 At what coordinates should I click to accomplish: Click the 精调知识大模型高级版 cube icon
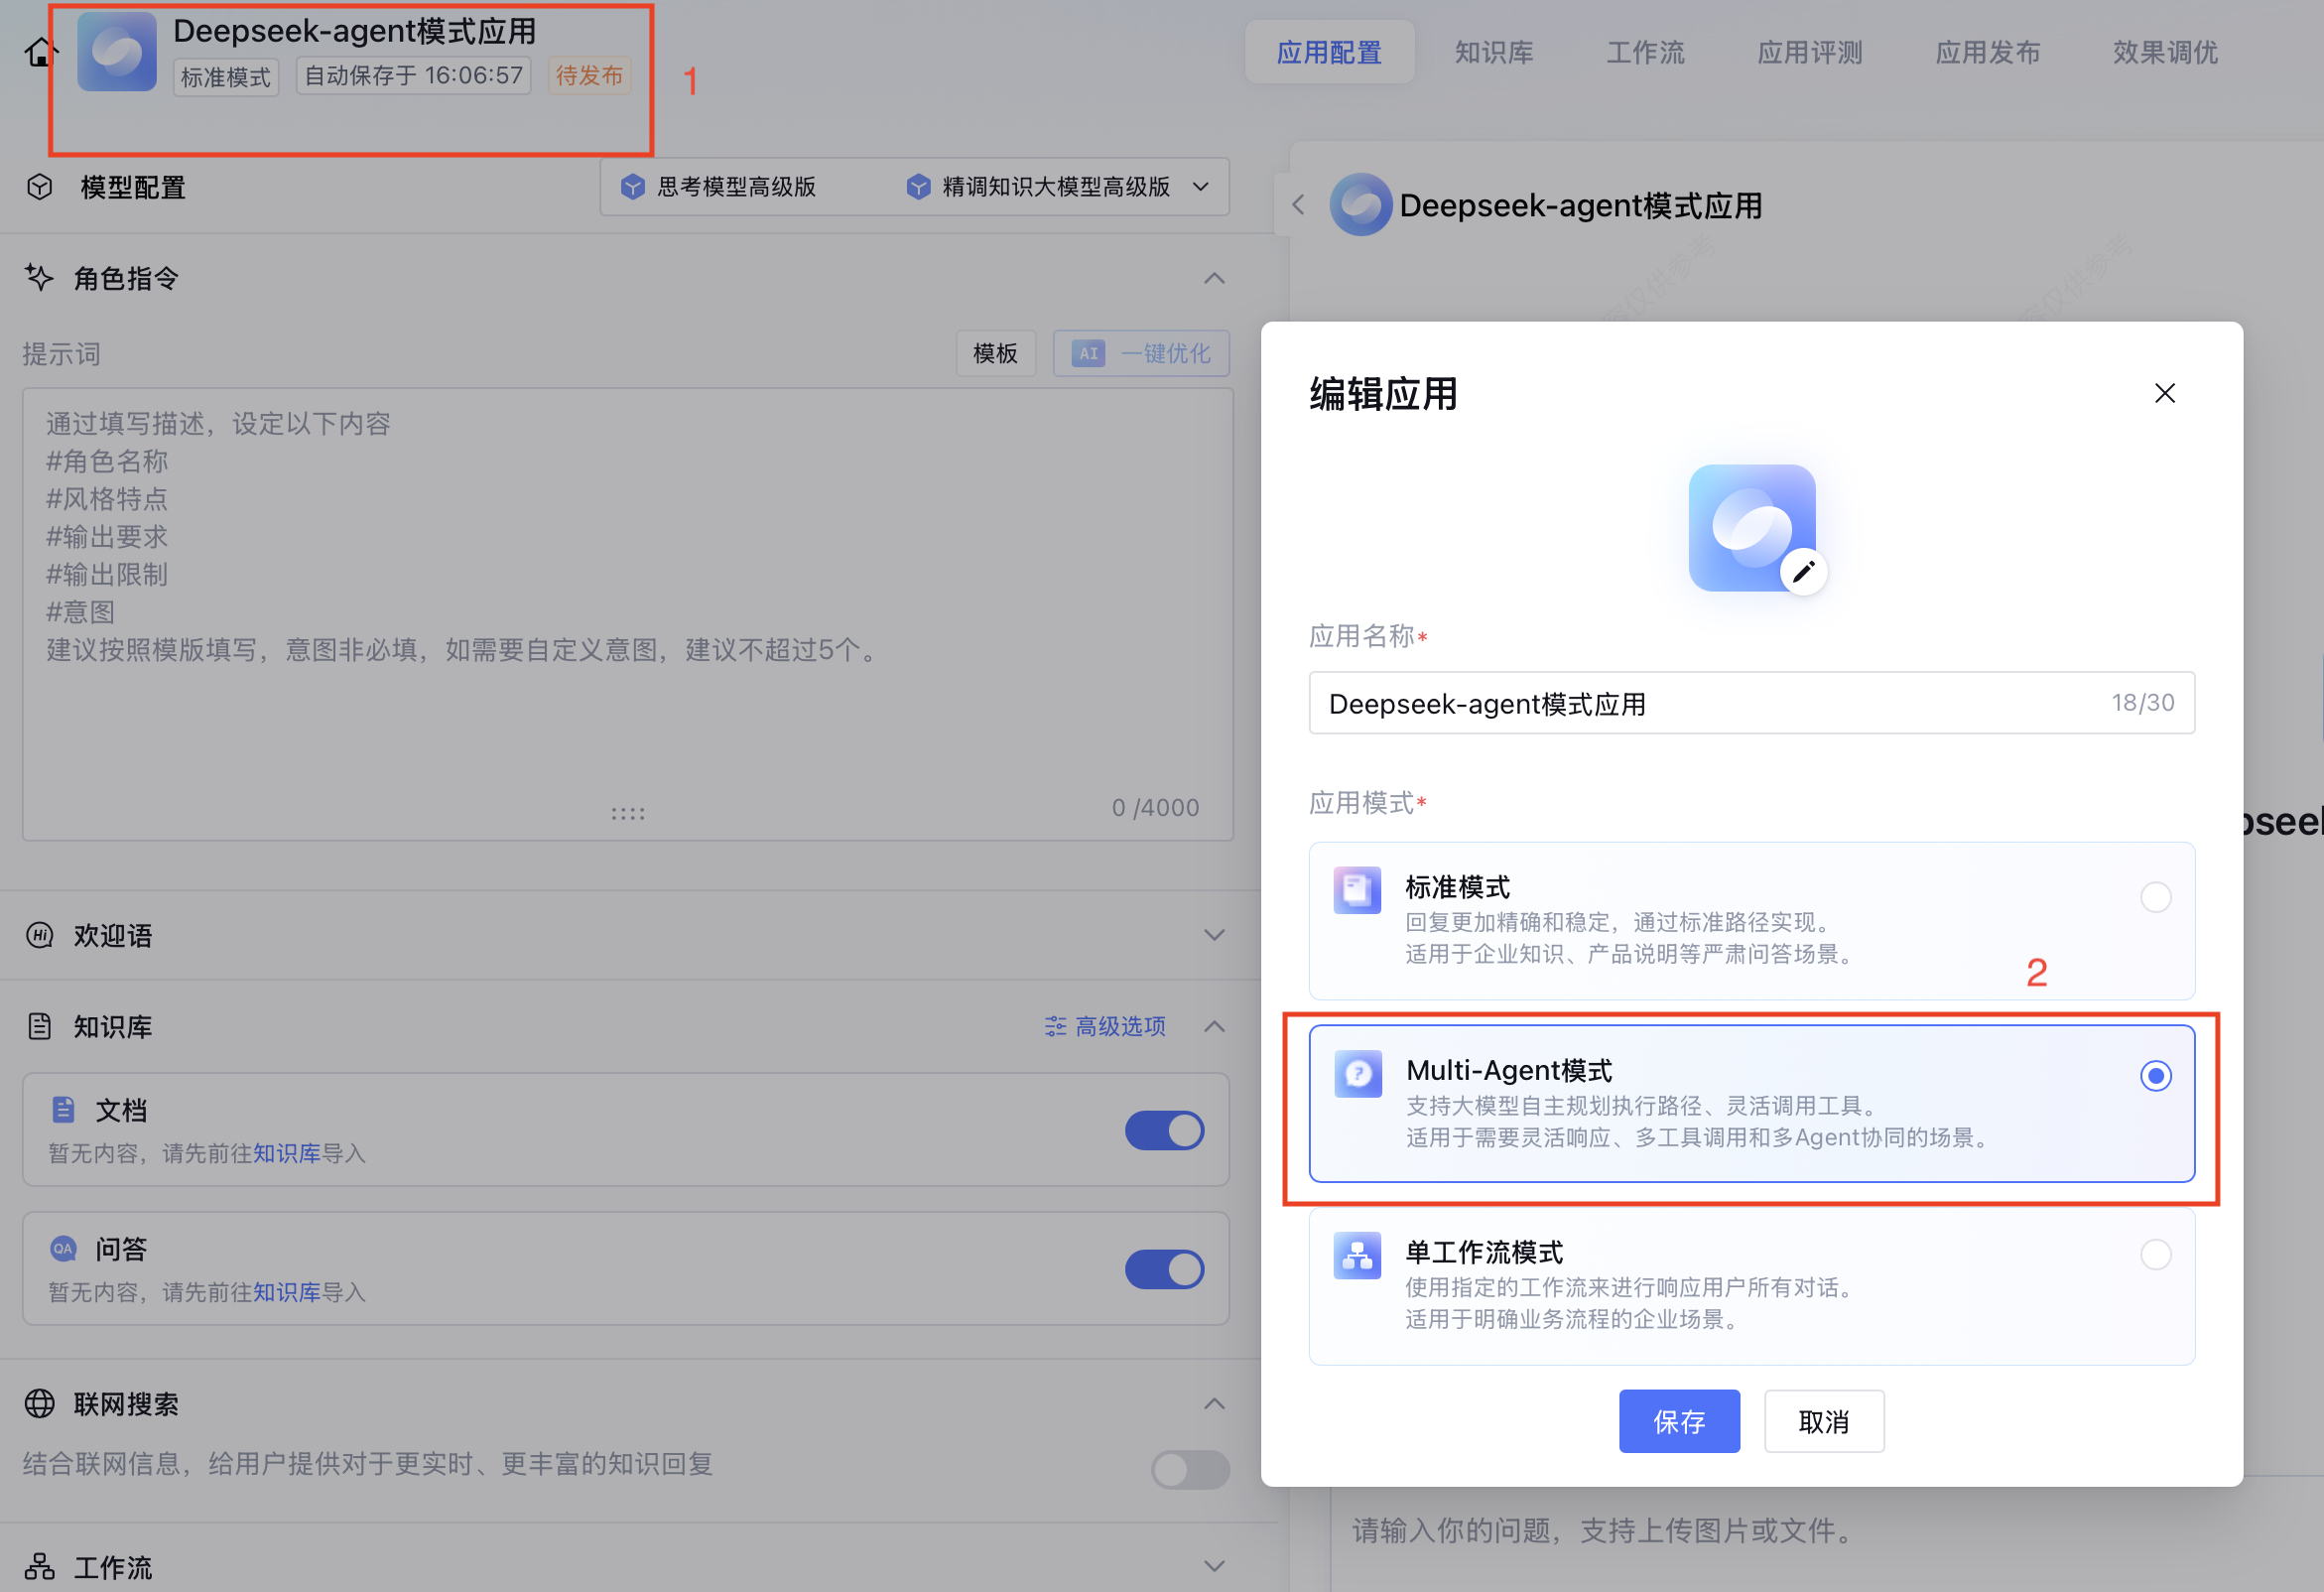(x=918, y=187)
